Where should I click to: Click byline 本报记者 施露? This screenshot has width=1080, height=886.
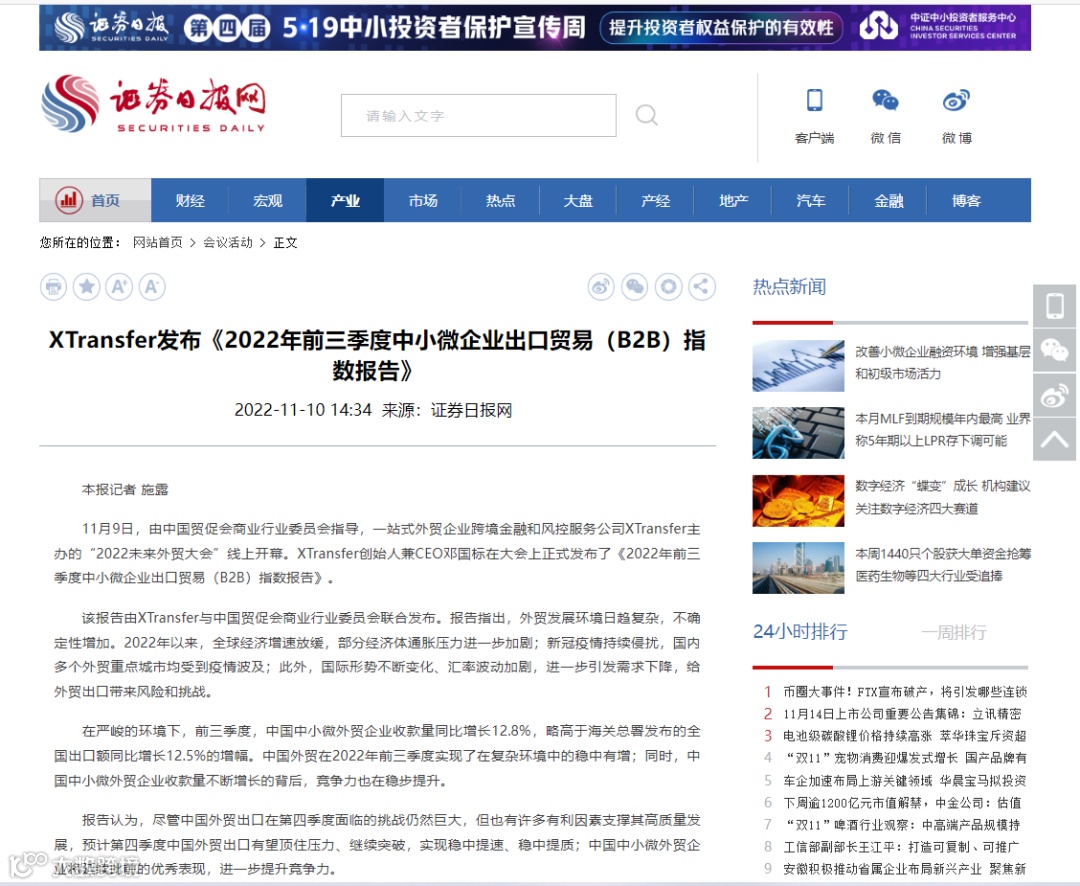125,489
